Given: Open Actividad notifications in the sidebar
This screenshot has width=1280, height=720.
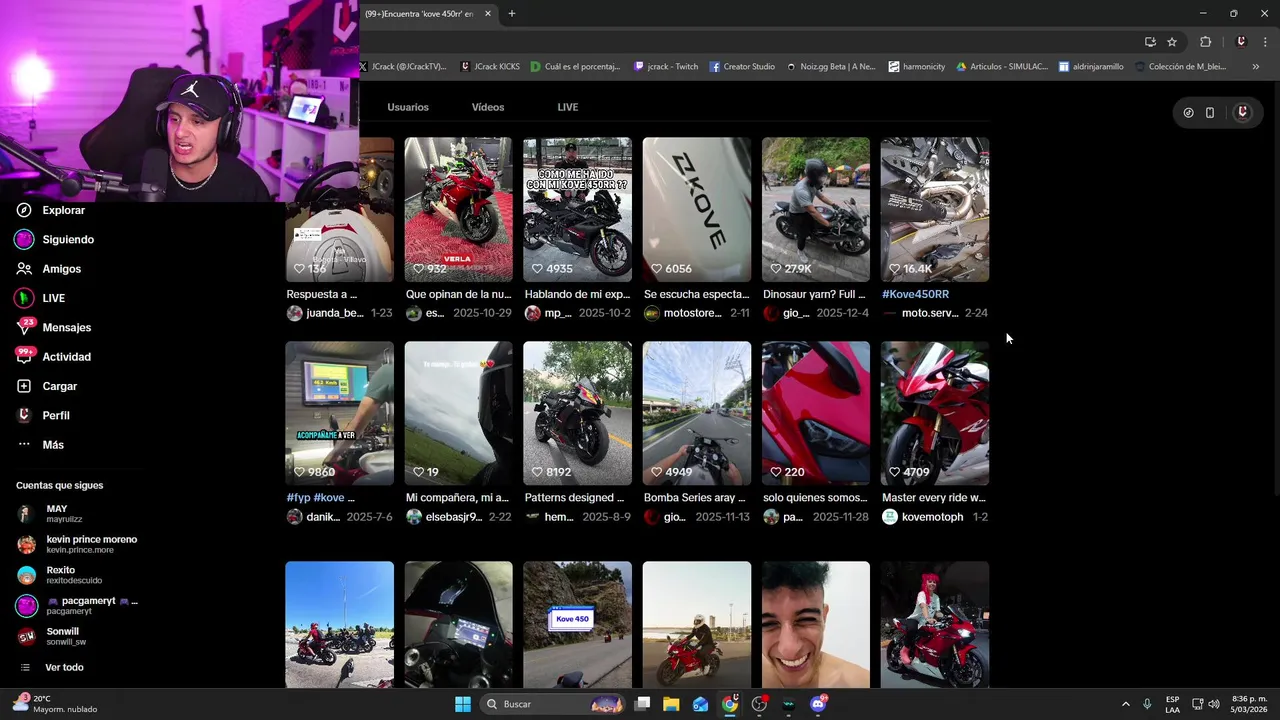Looking at the screenshot, I should [53, 357].
